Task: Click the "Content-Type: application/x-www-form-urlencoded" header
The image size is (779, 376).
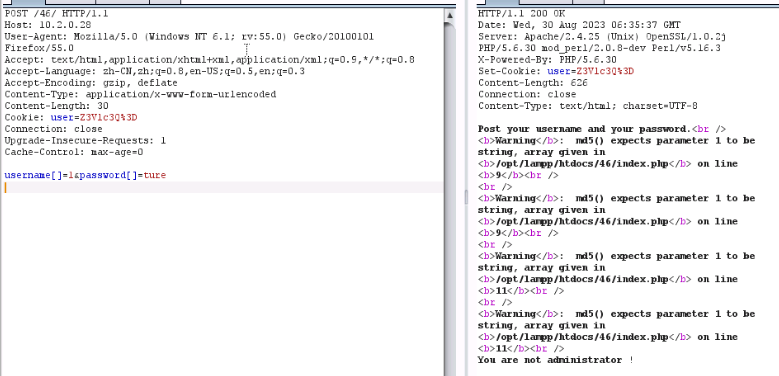Action: point(140,94)
